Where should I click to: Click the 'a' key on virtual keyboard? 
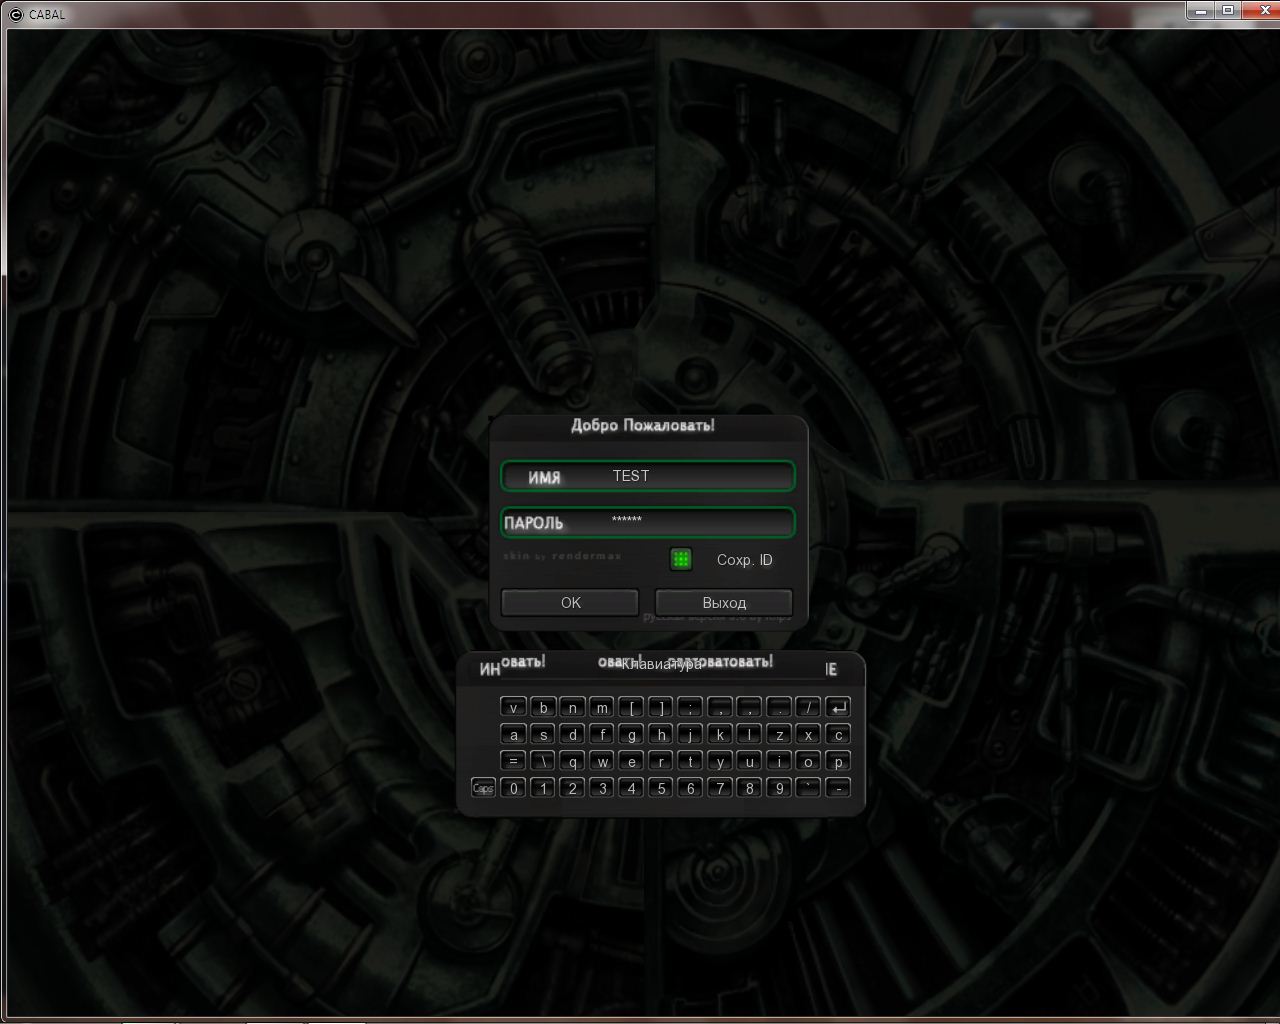513,734
